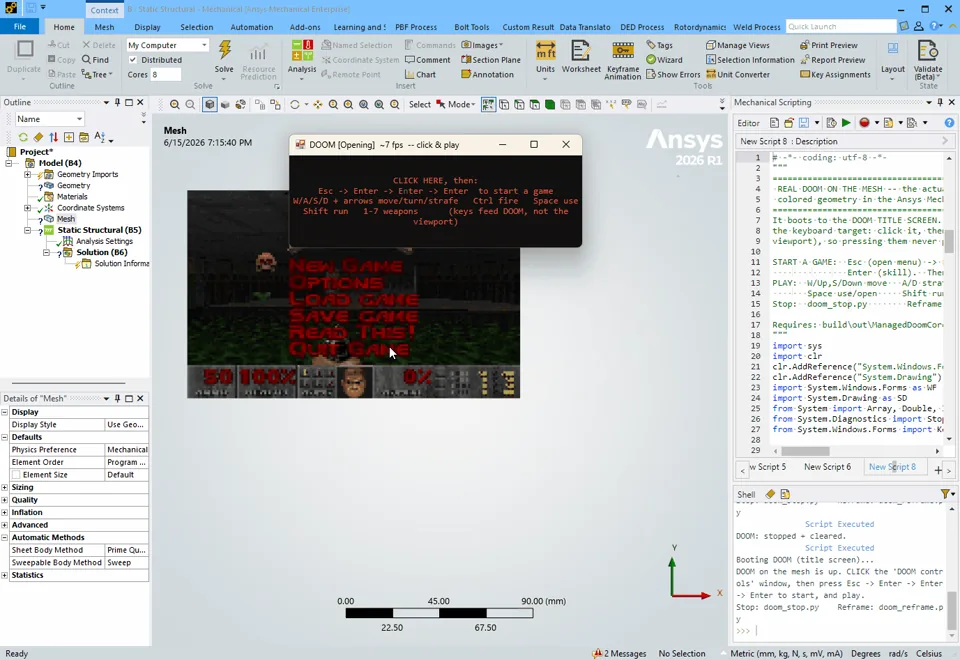Open the Bolt Tools ribbon tab

[471, 27]
